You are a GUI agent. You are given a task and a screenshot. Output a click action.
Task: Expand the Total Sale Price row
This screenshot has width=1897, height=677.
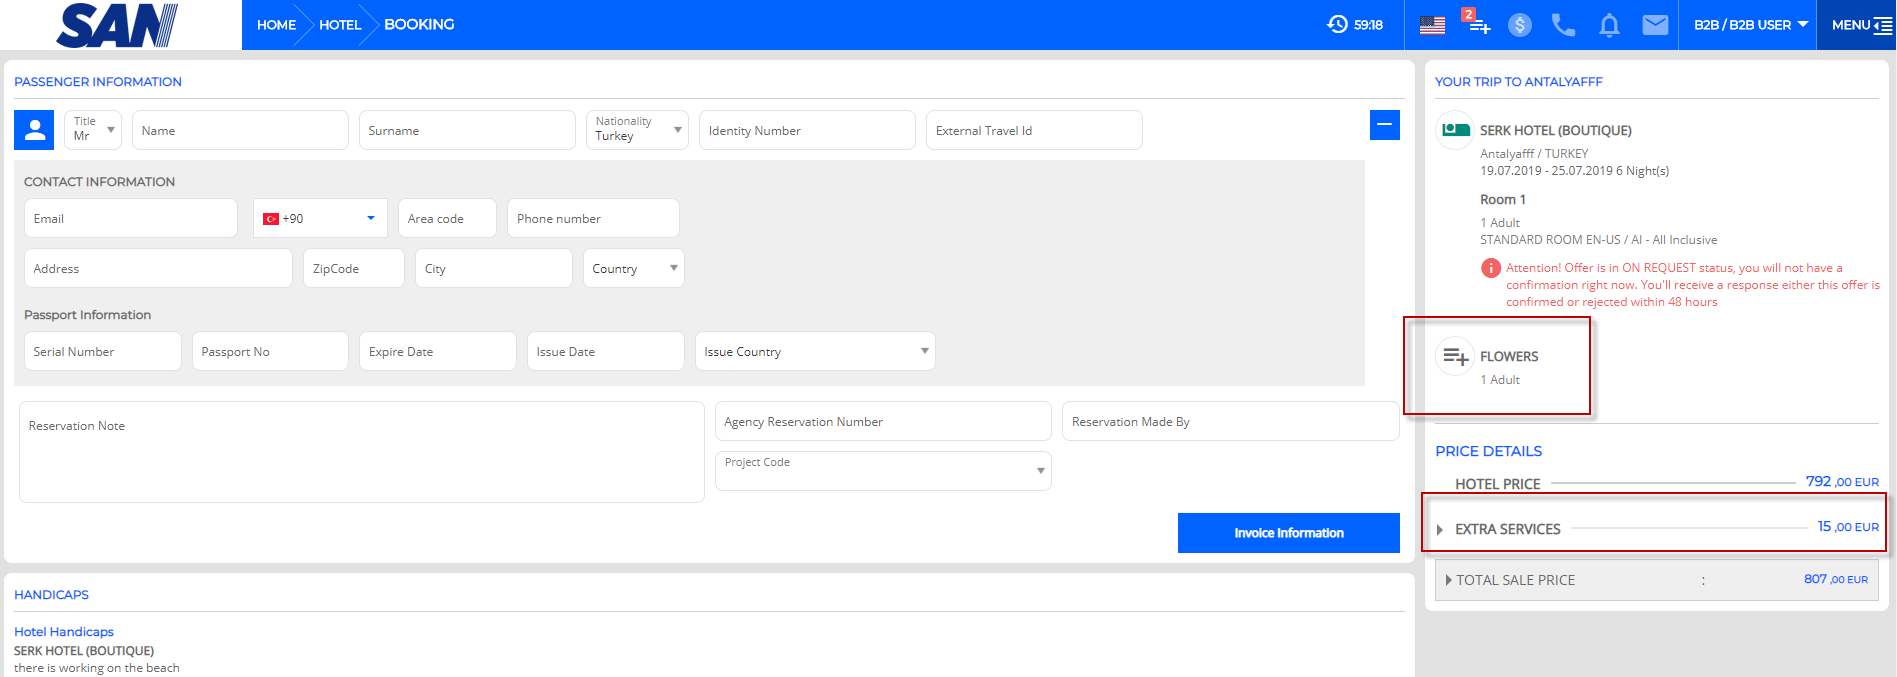tap(1448, 580)
